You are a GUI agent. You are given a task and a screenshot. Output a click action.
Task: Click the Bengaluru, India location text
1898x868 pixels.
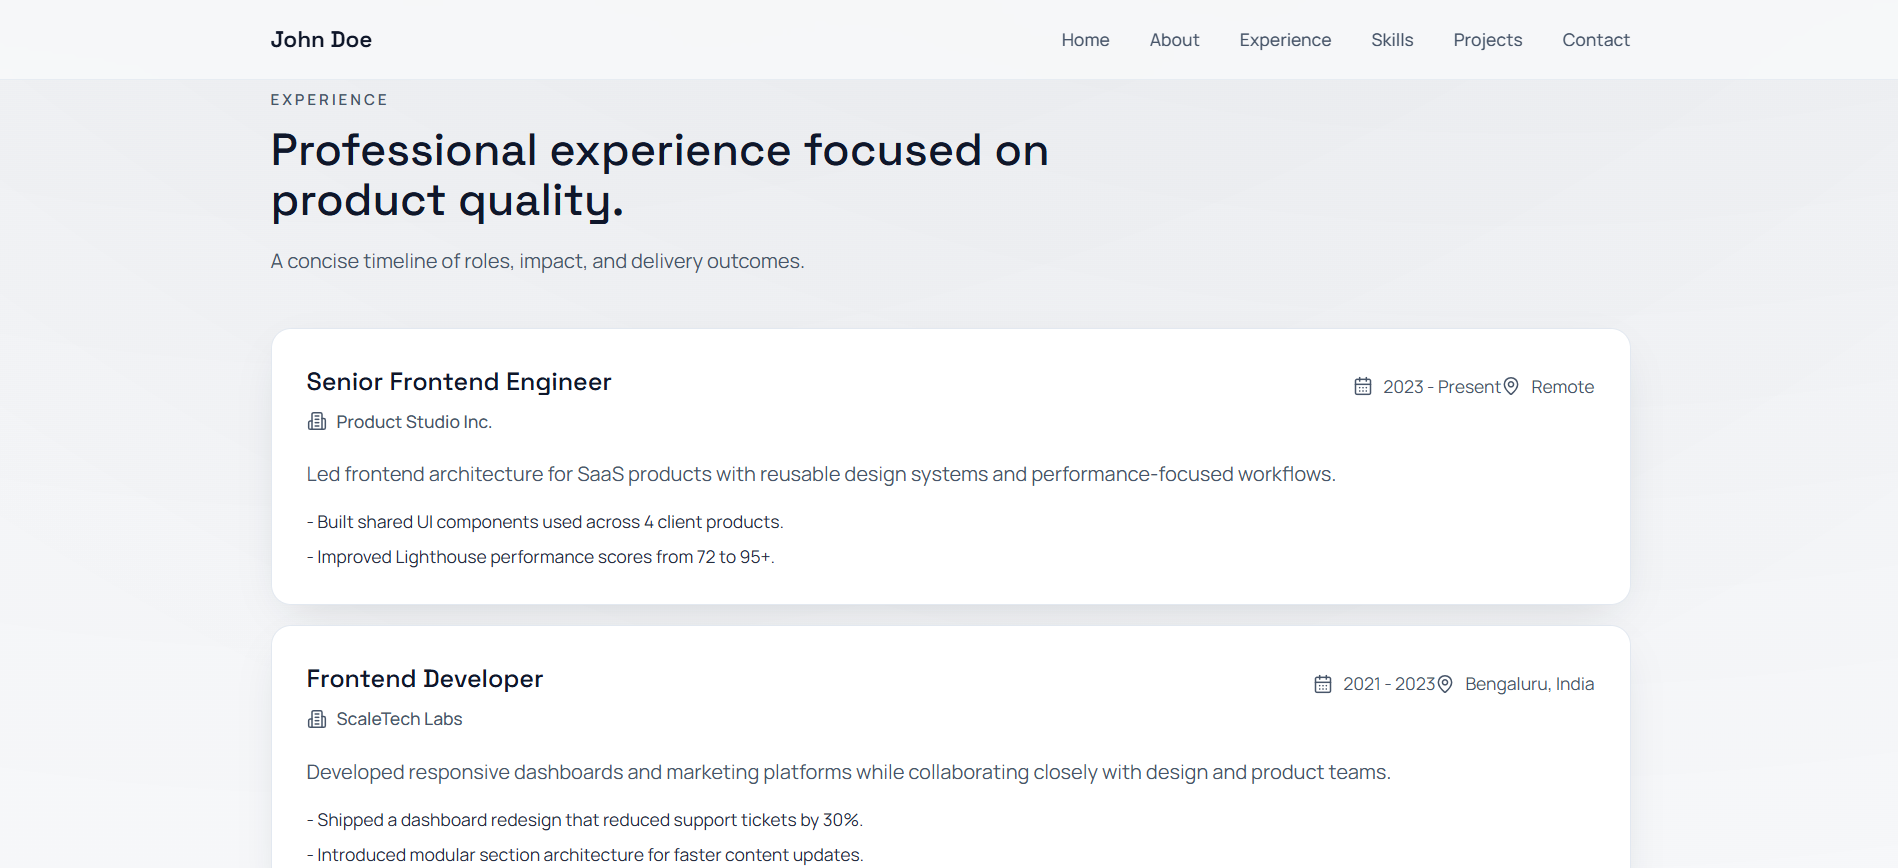[x=1529, y=683]
